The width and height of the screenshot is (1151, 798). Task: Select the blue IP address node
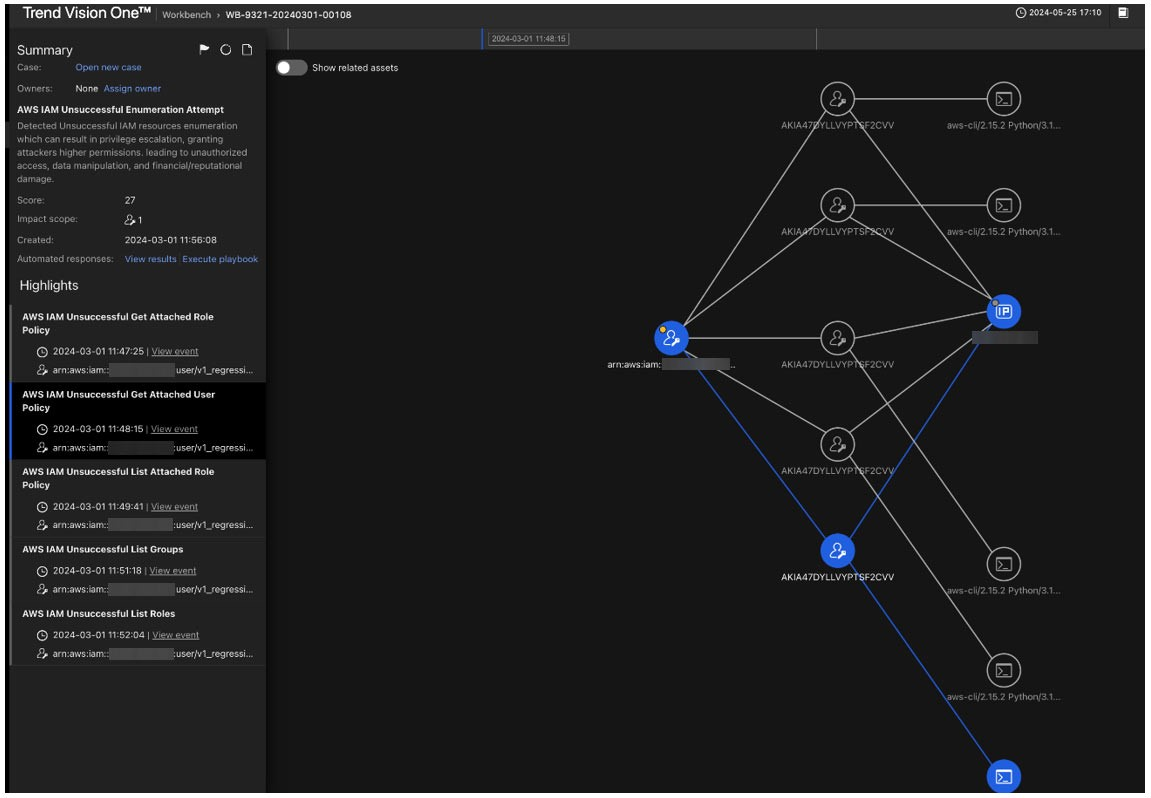pyautogui.click(x=1004, y=312)
